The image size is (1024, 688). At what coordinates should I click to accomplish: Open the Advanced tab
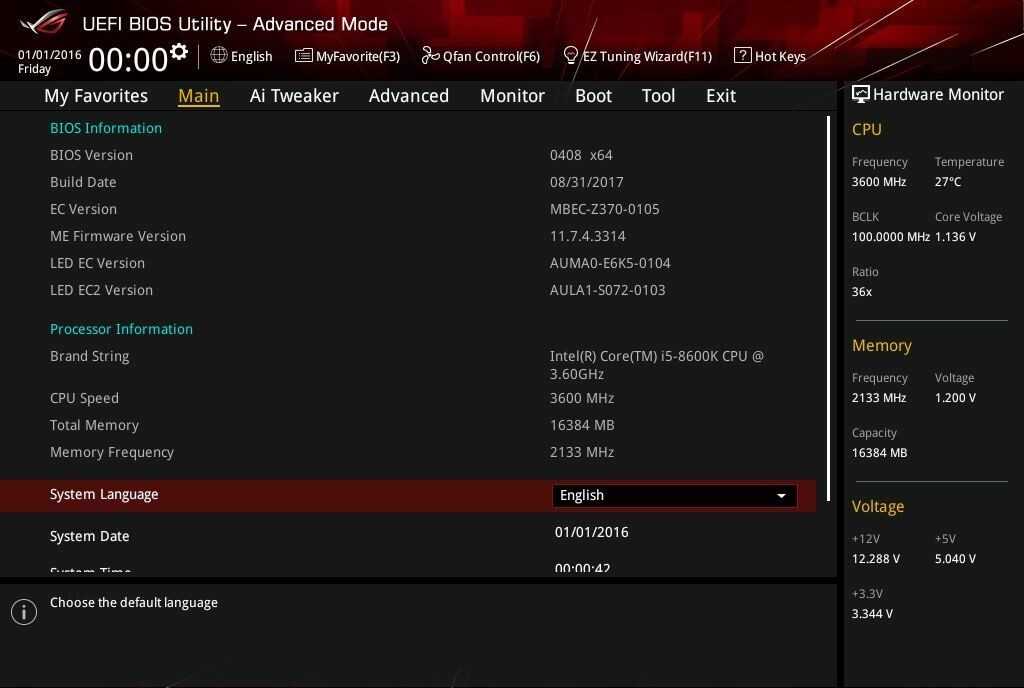click(x=408, y=96)
